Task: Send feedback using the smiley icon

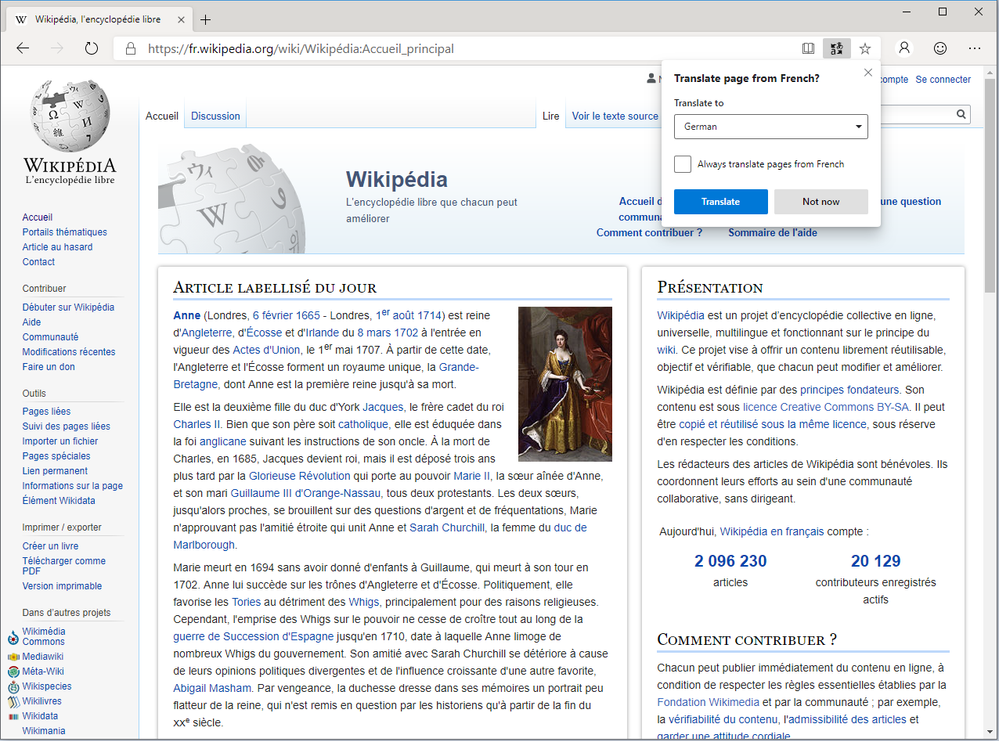Action: 940,48
